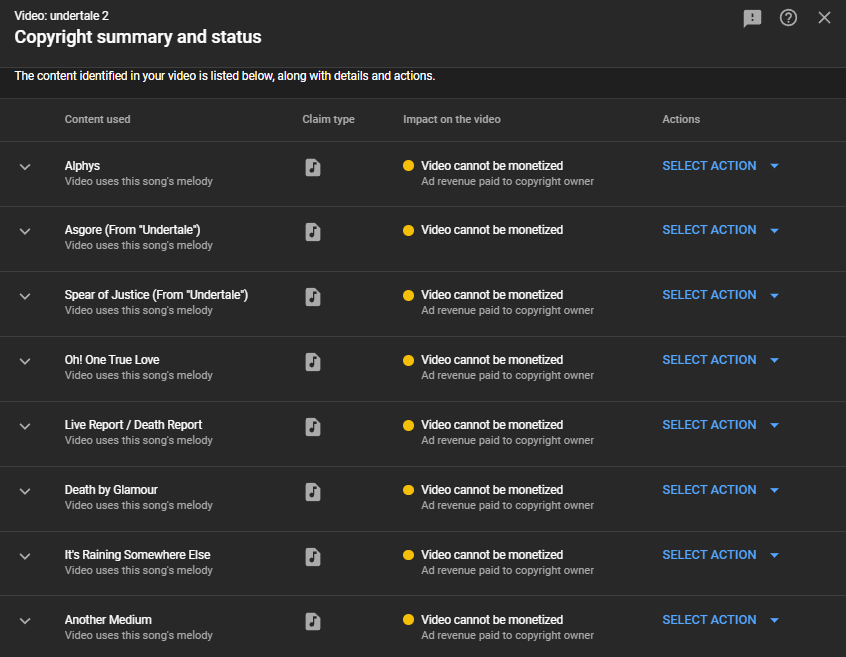This screenshot has width=846, height=657.
Task: Click the Spear of Justice song title
Action: (156, 295)
